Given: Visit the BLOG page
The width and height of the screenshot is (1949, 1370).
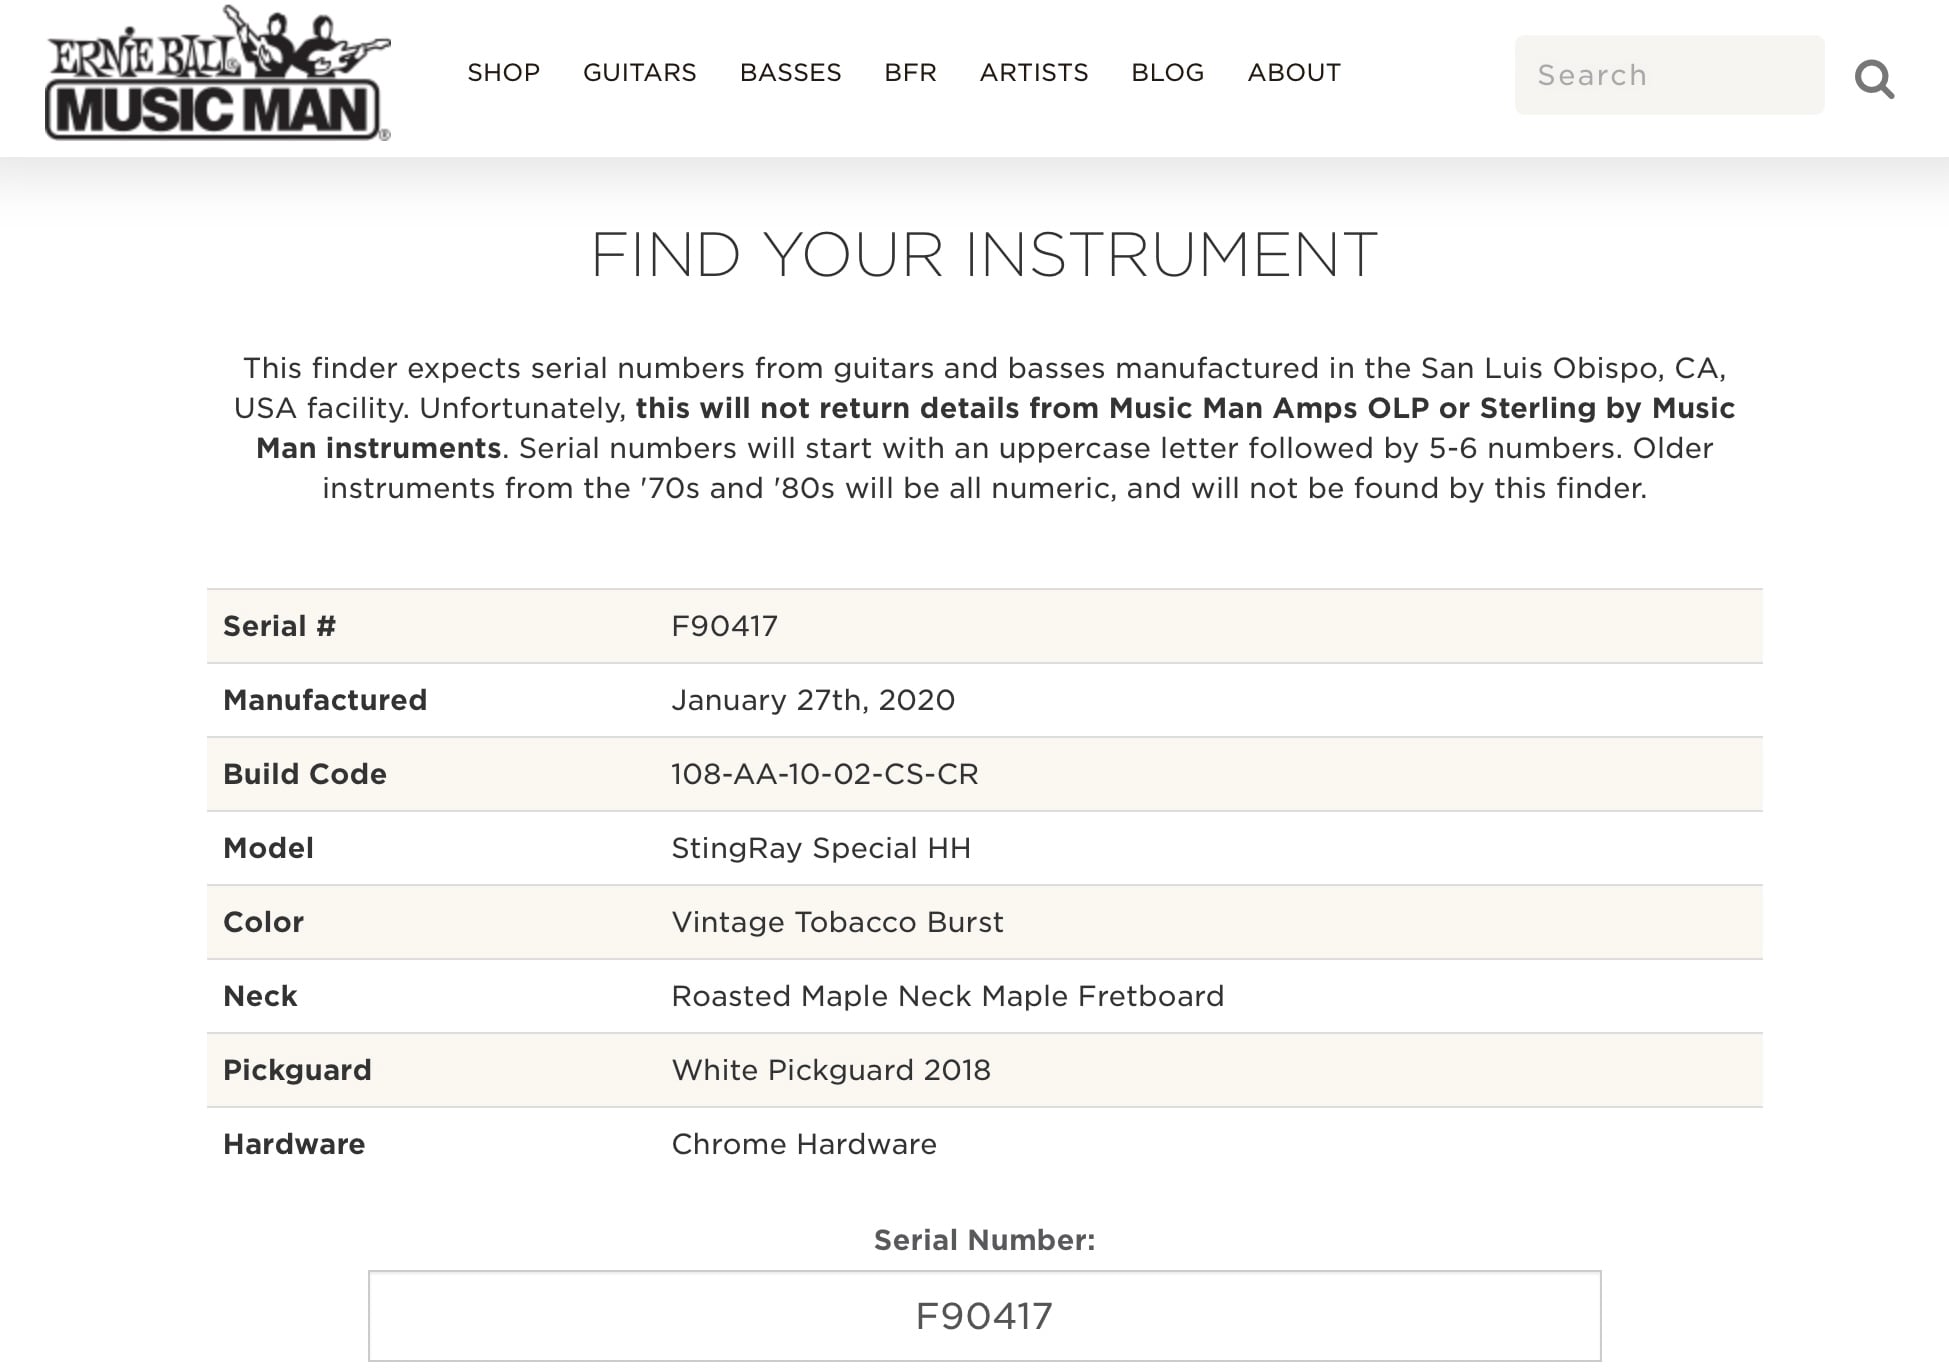Looking at the screenshot, I should (1168, 73).
